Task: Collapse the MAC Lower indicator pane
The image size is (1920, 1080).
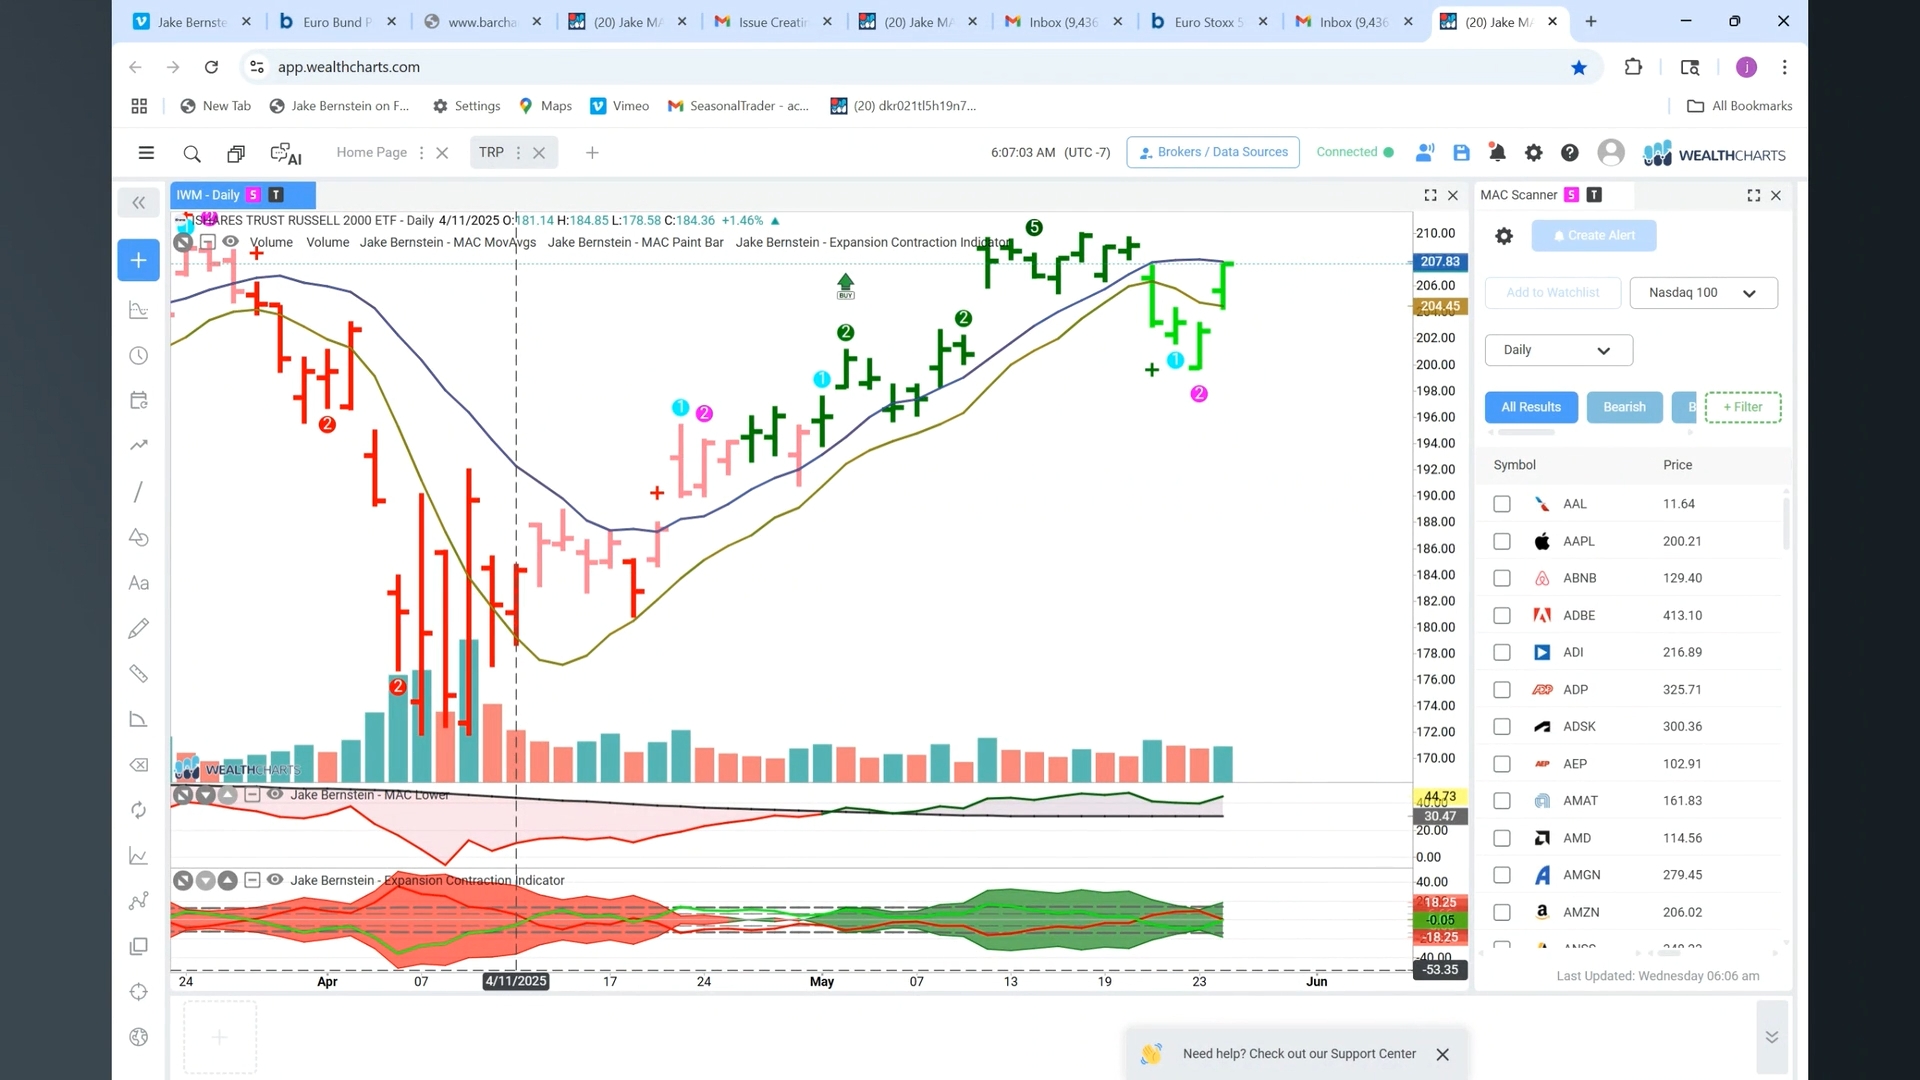Action: [x=252, y=795]
